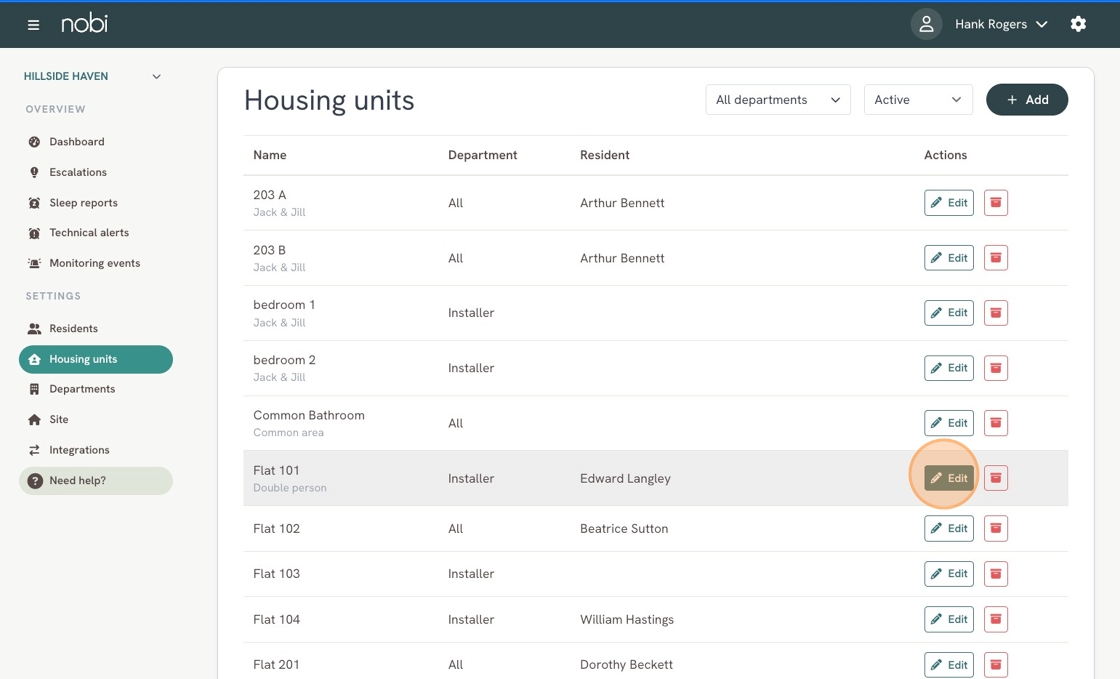Click the red archive icon for bedroom 2

point(996,368)
